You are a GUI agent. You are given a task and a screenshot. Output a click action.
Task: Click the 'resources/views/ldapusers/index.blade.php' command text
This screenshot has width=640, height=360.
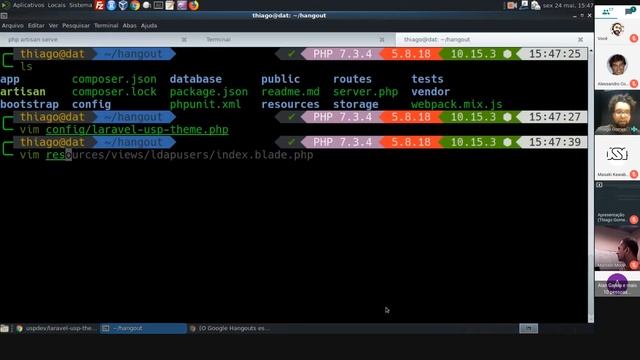(x=180, y=155)
